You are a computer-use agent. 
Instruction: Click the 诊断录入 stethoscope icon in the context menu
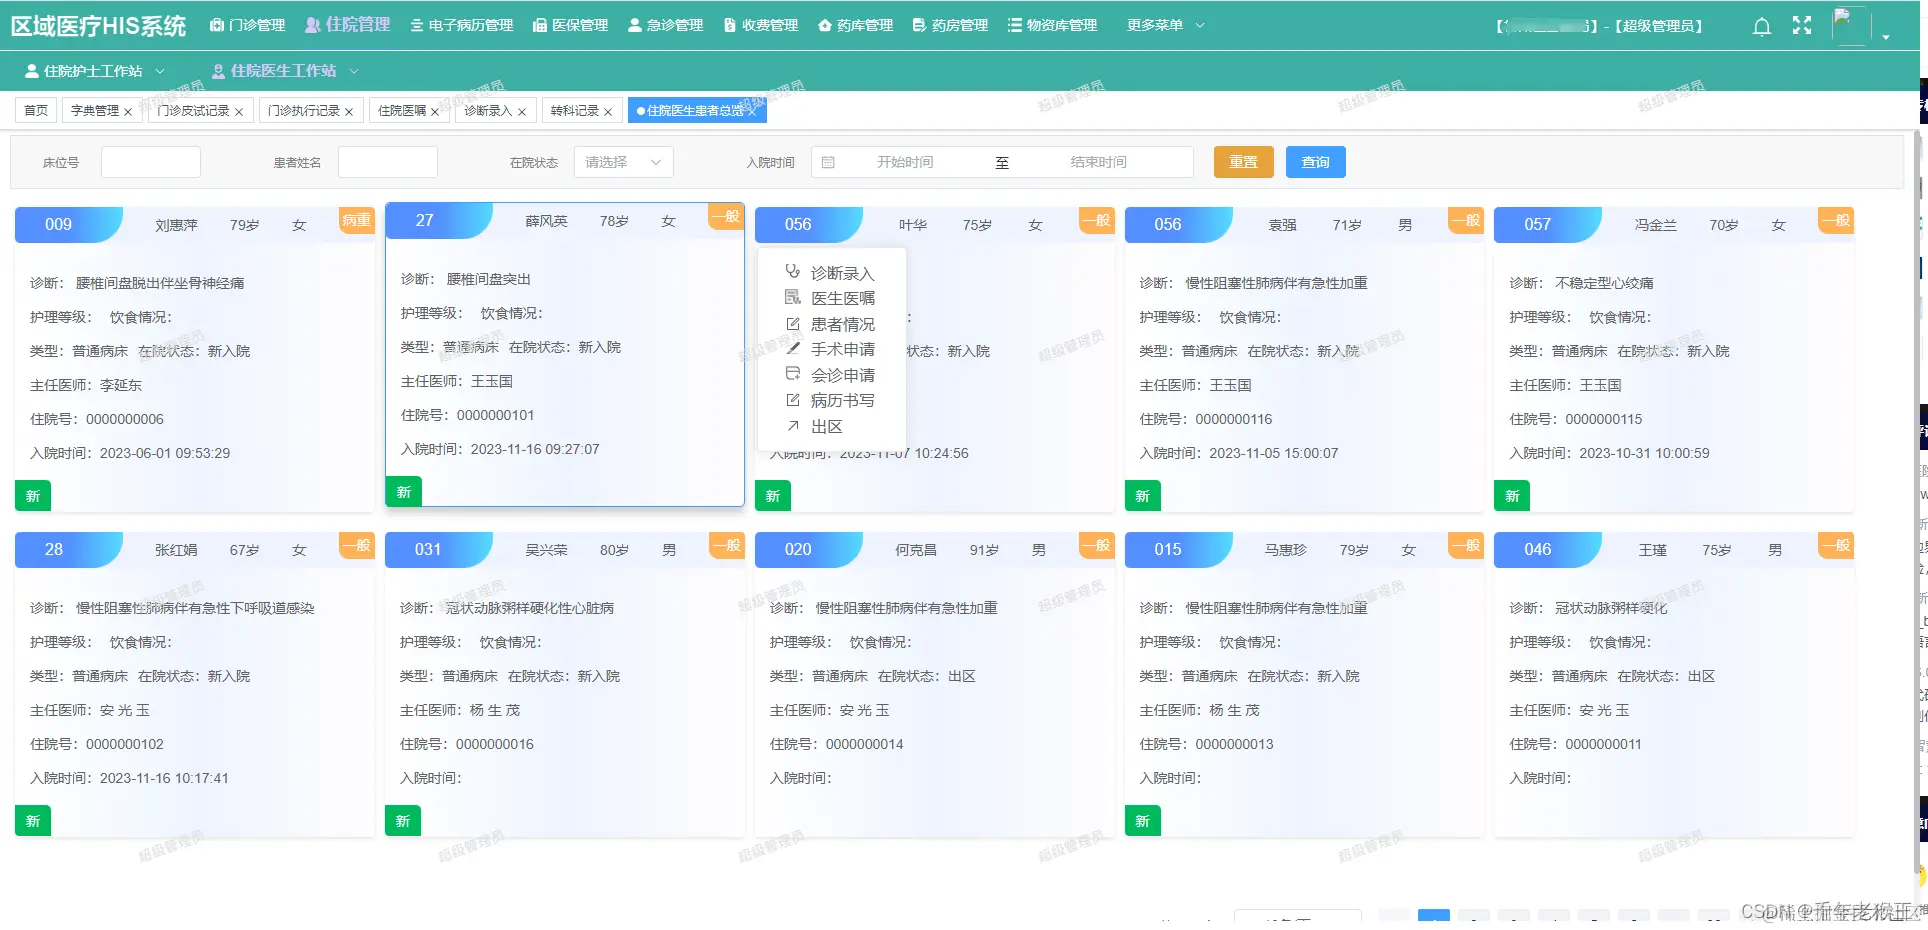(791, 272)
